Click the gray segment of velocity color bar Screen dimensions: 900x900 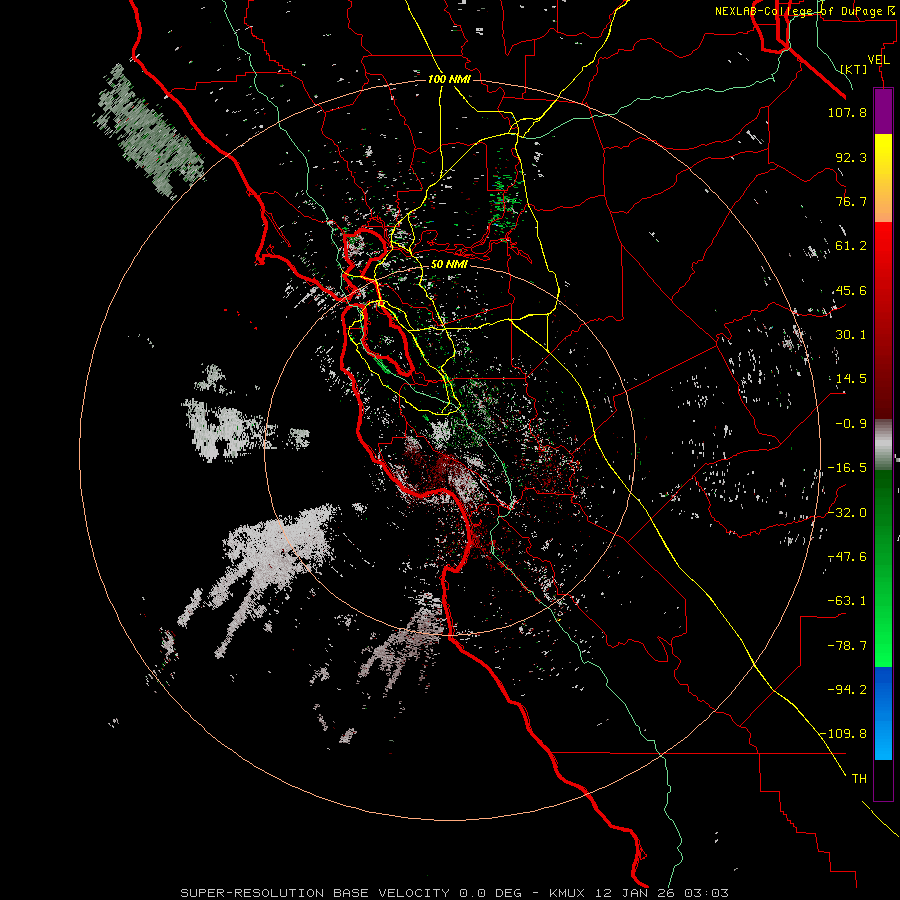coord(883,445)
